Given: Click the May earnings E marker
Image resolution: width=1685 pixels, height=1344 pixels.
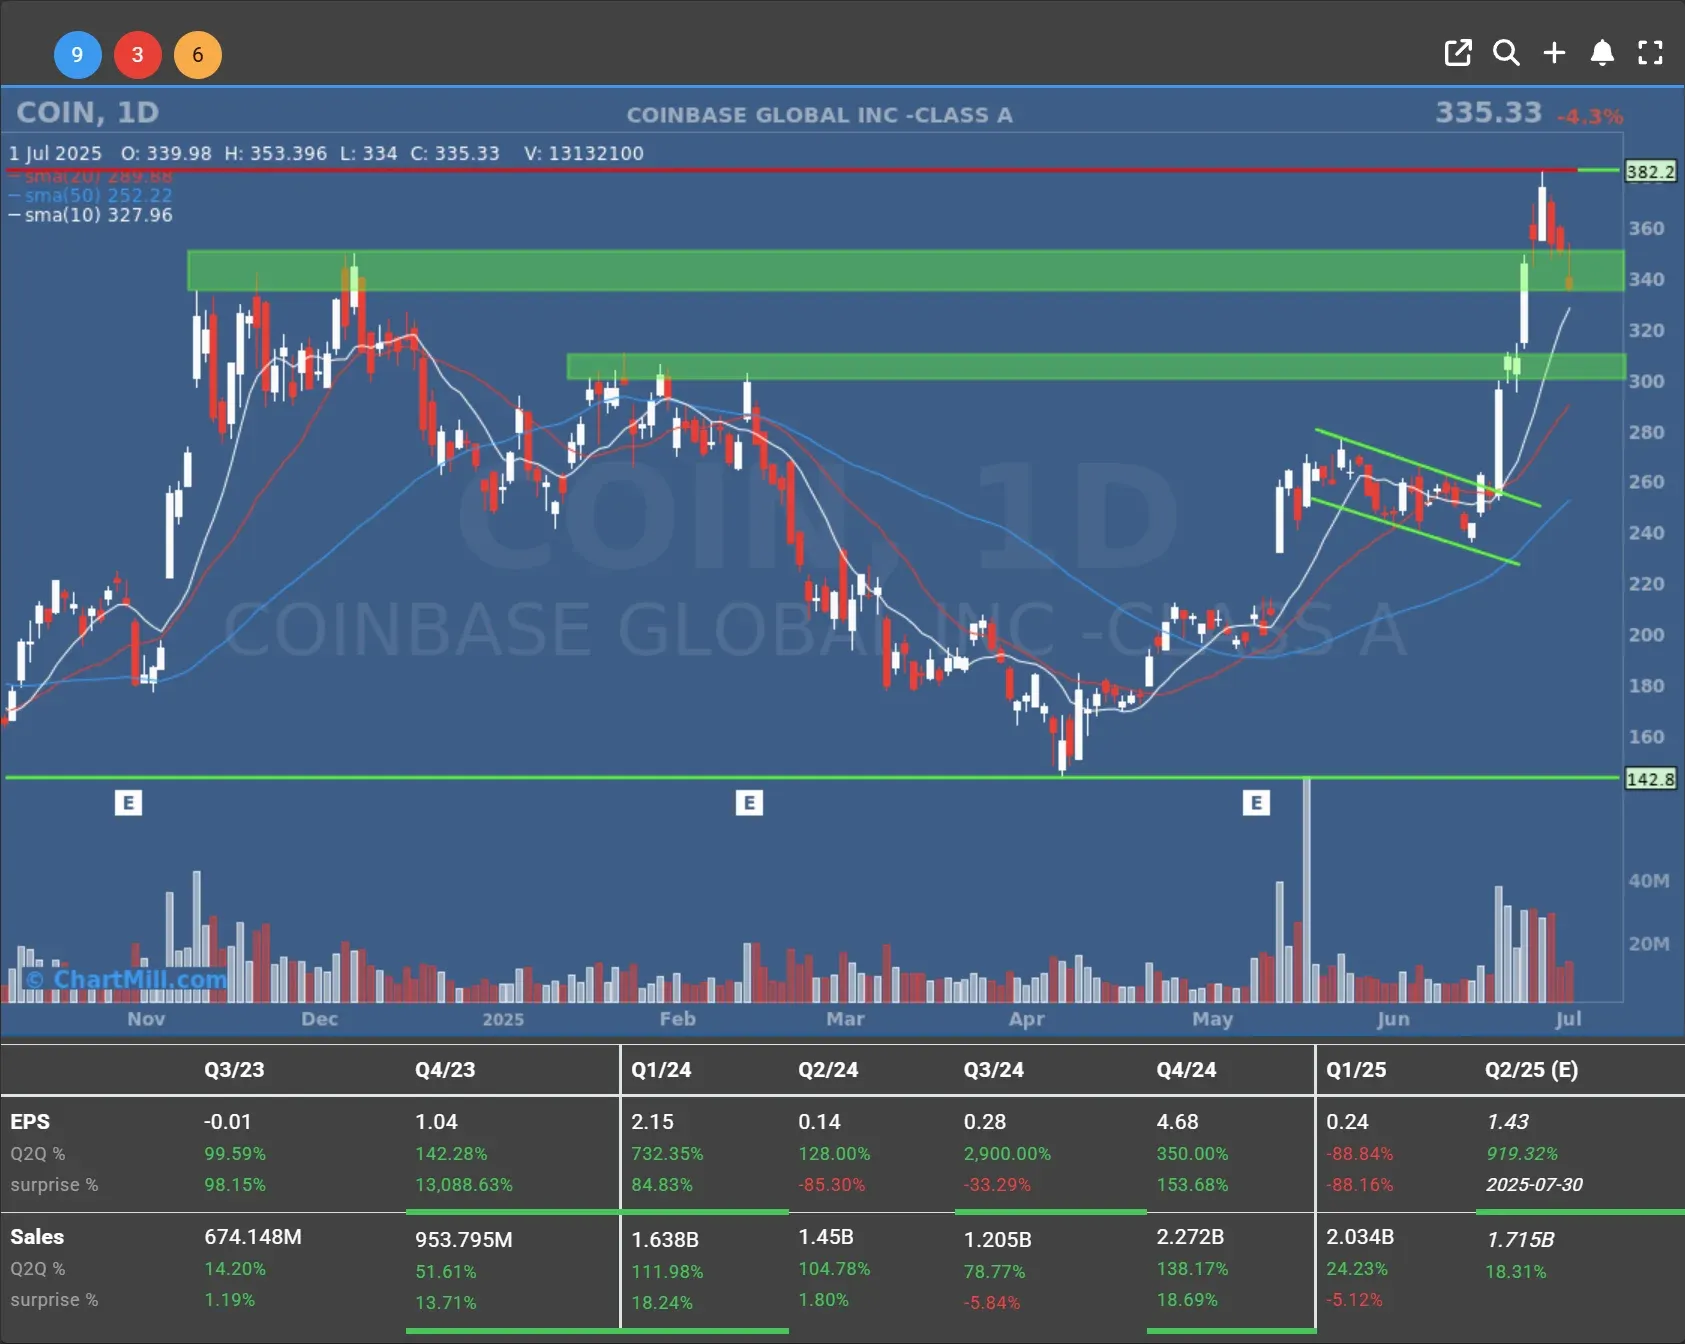Looking at the screenshot, I should [x=1256, y=802].
